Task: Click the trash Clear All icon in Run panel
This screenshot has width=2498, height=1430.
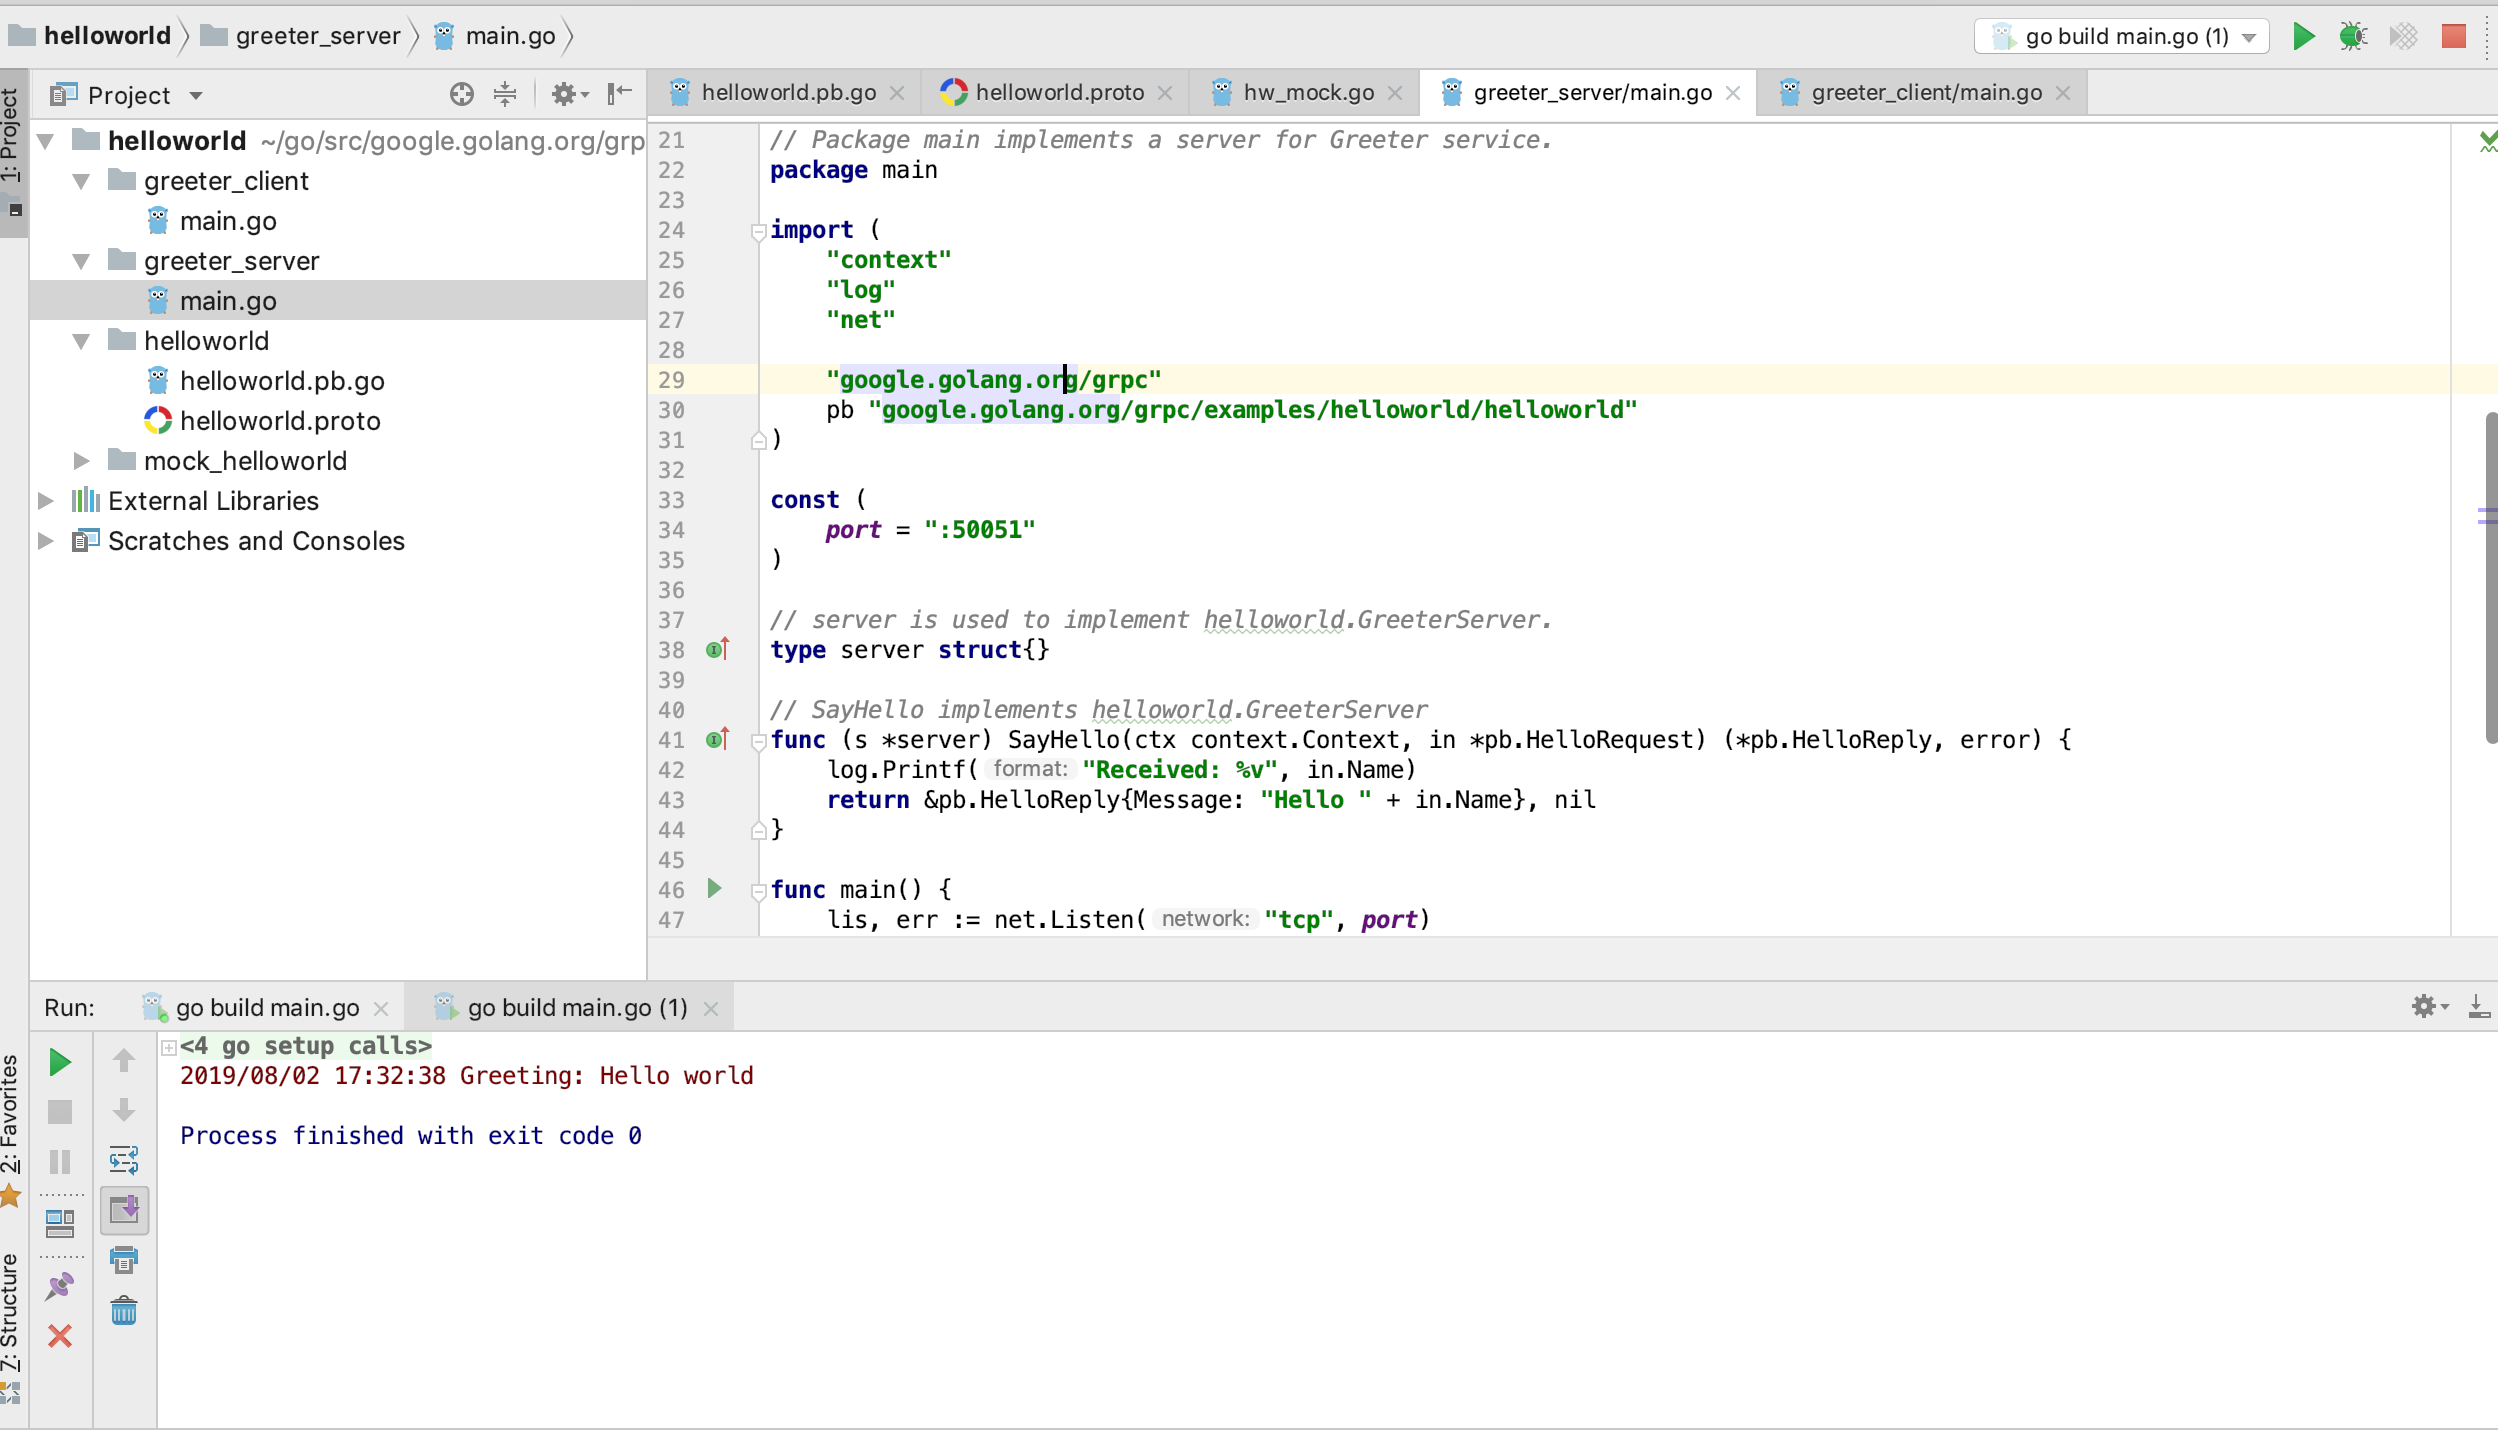Action: coord(124,1311)
